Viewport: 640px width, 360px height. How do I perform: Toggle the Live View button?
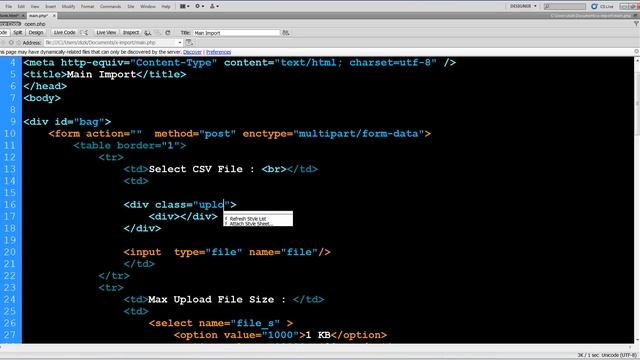[x=106, y=32]
